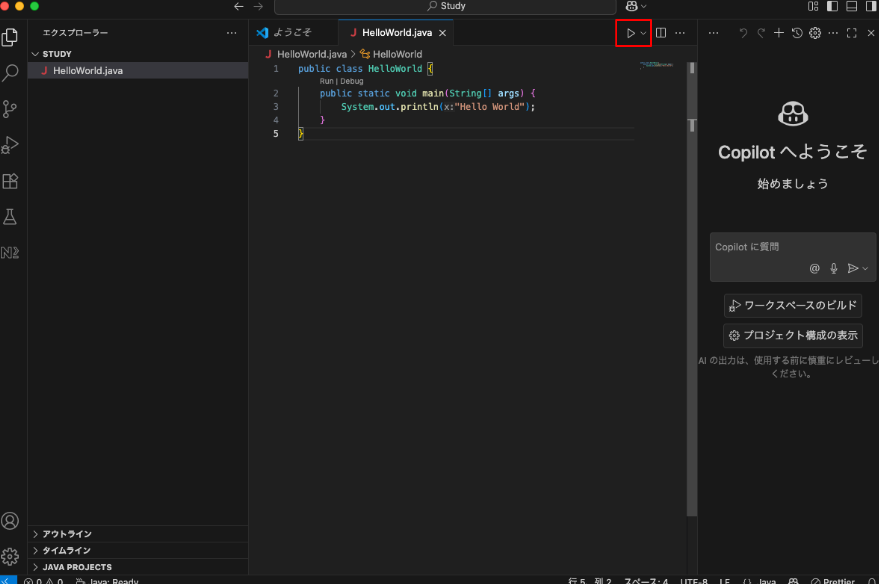Screen dimensions: 879x584
Task: Expand the JAVA PROJECTS section
Action: click(x=137, y=567)
